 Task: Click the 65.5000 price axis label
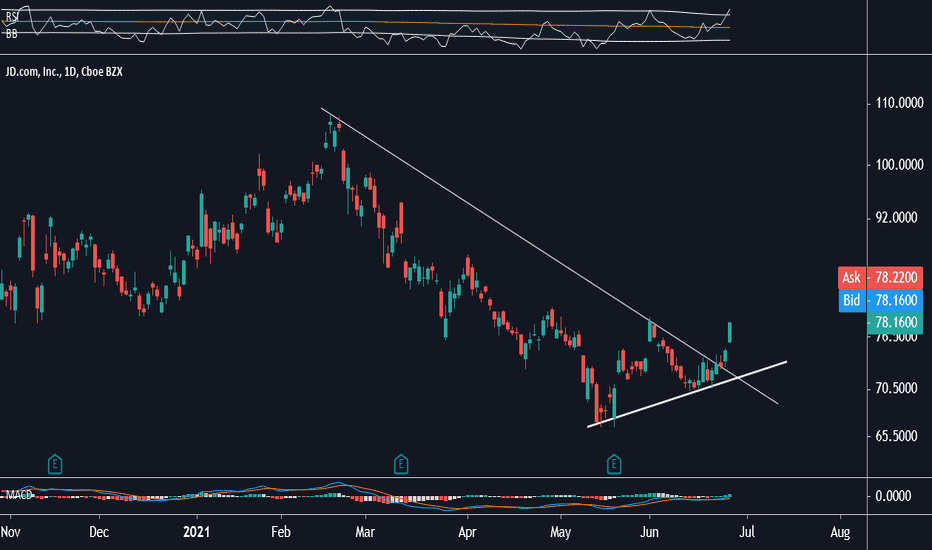pos(896,436)
